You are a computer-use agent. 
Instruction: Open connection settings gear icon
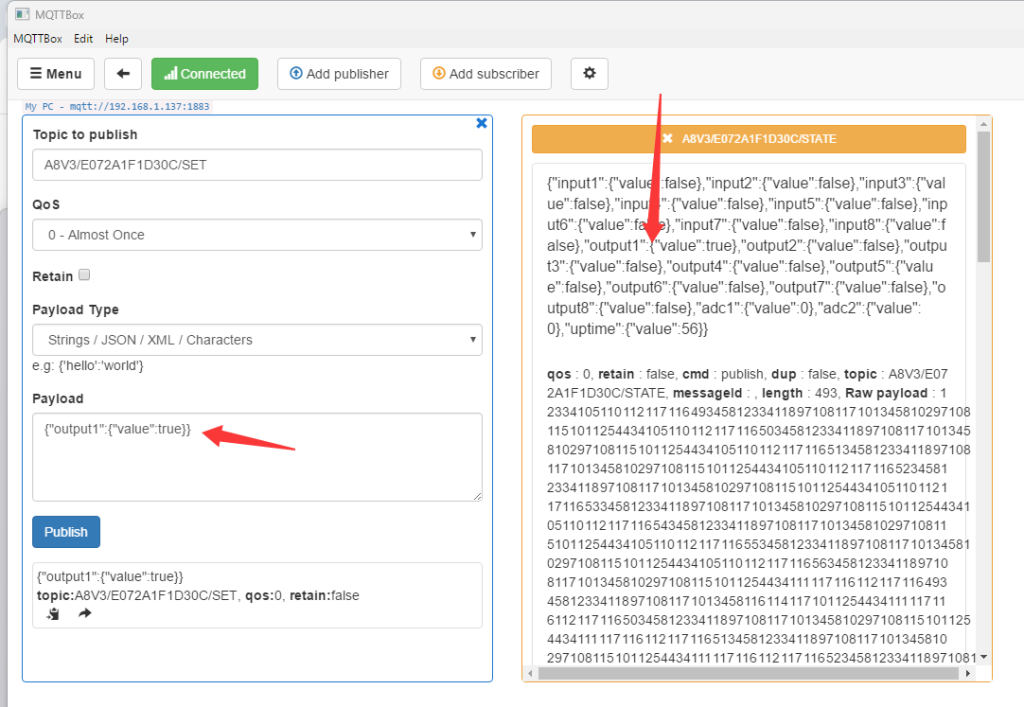(589, 74)
